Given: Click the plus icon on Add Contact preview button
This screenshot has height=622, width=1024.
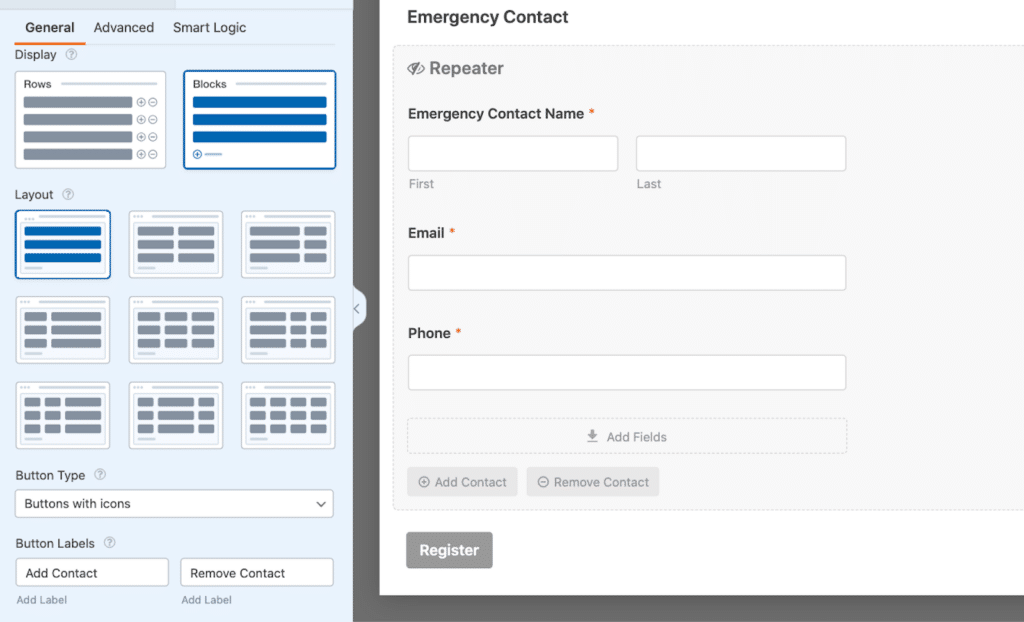Looking at the screenshot, I should [424, 481].
